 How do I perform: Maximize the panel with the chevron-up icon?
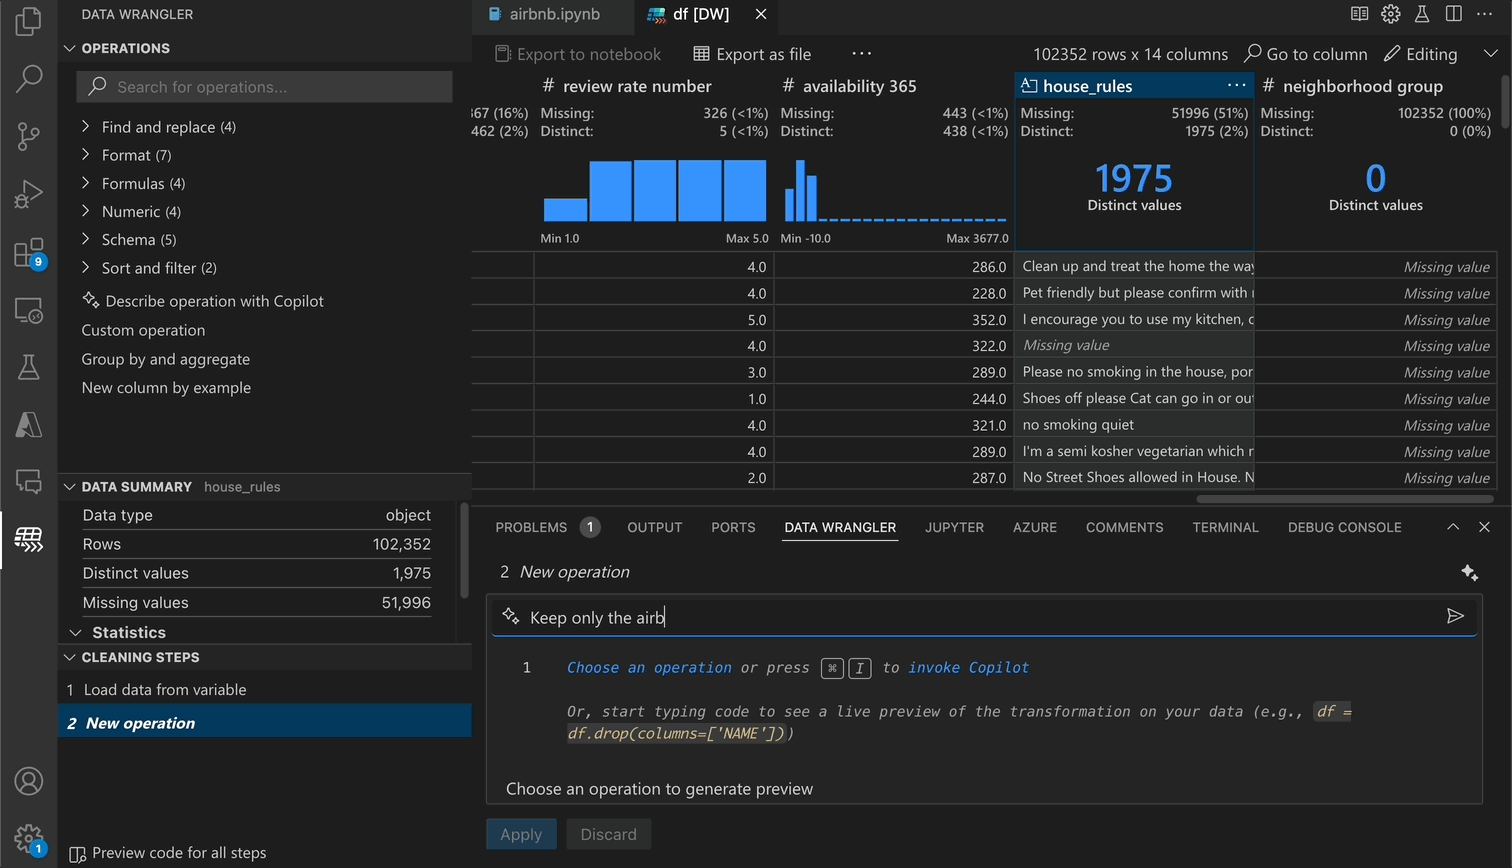[1453, 527]
